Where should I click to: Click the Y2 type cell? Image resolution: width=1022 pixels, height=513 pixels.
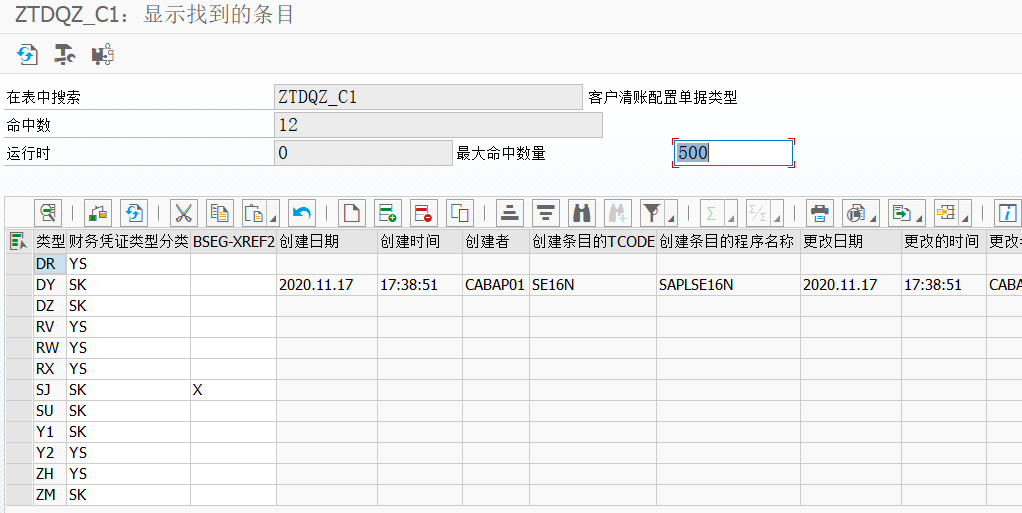[50, 452]
